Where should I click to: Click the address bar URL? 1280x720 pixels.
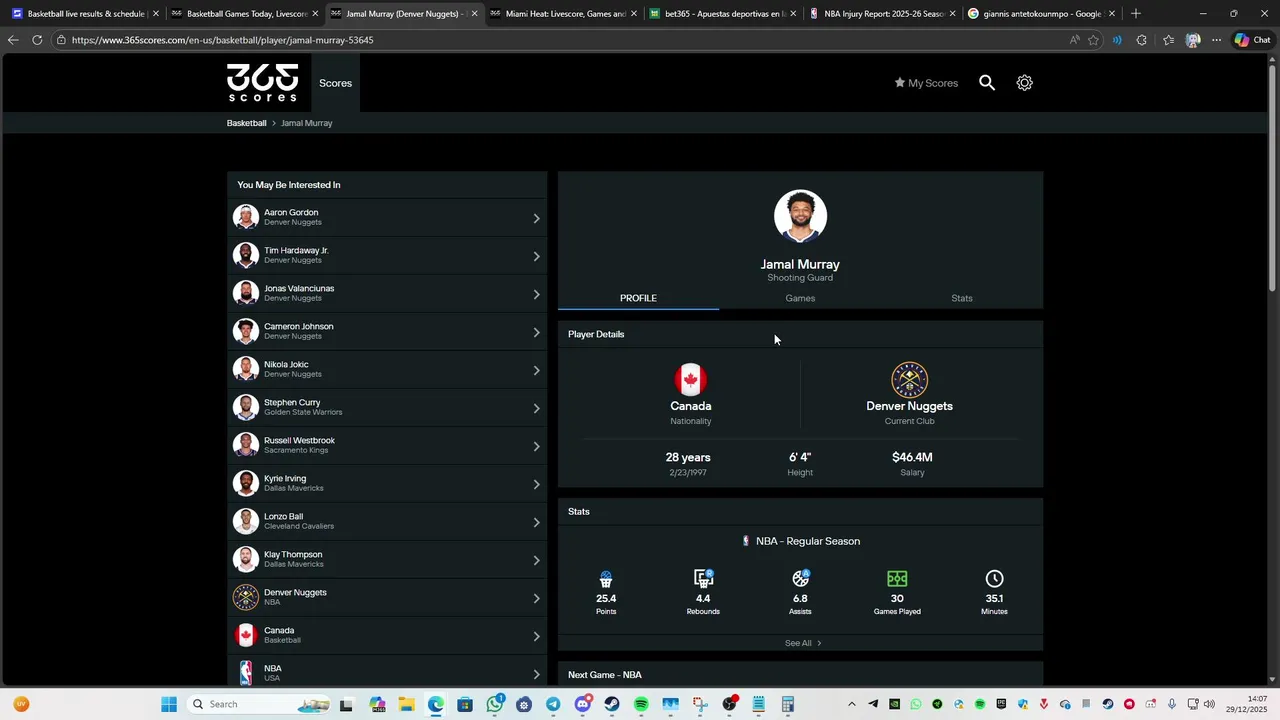[223, 40]
